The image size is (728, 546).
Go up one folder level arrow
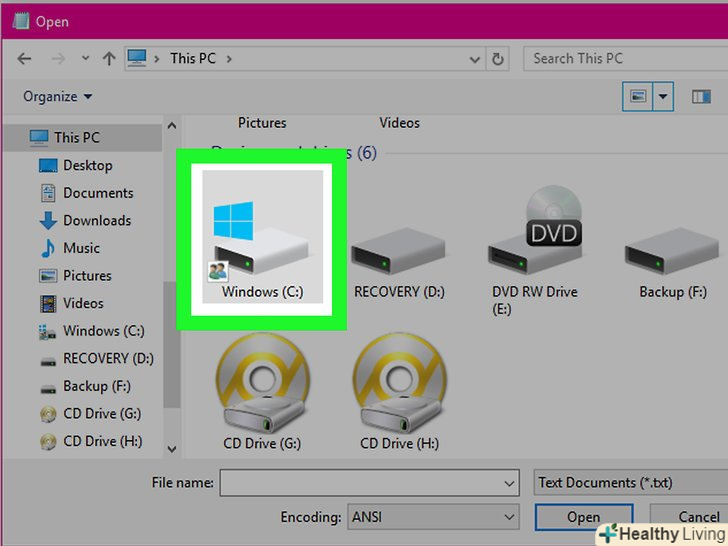(x=109, y=59)
